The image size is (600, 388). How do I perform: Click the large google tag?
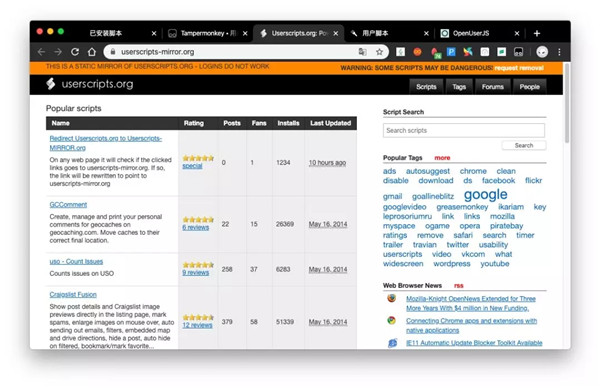(485, 194)
